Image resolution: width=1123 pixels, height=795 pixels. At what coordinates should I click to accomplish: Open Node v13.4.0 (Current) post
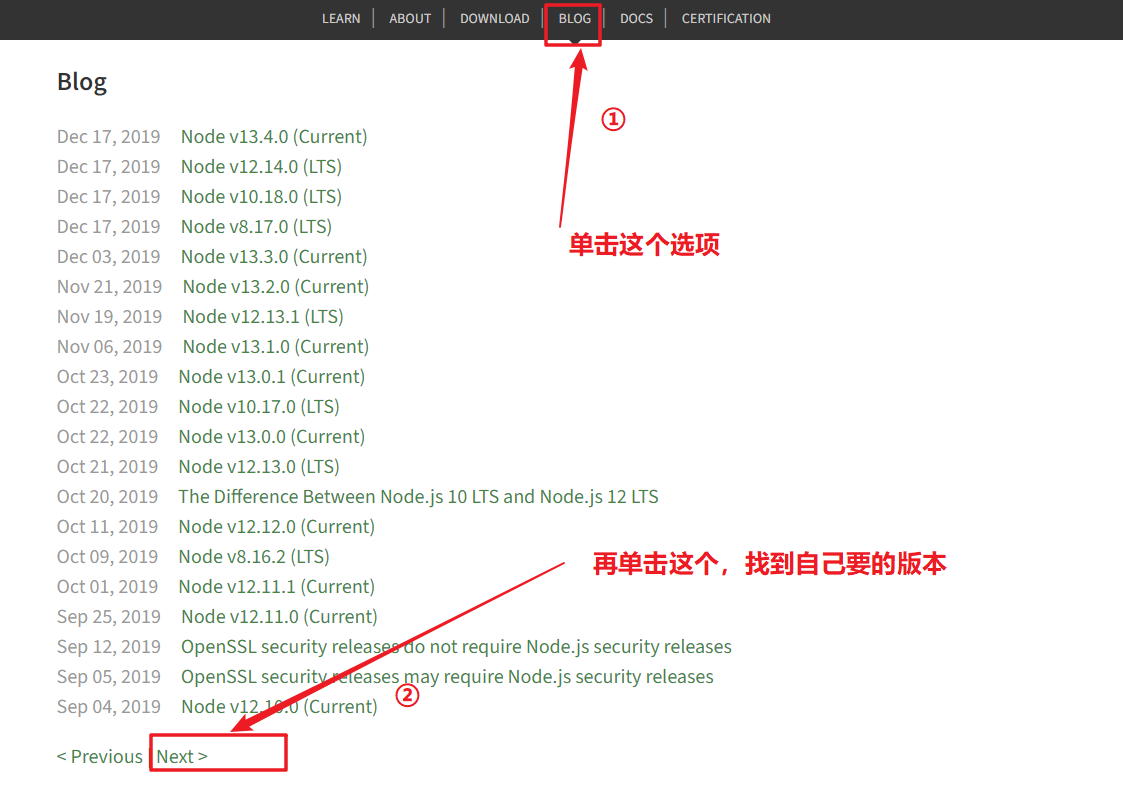point(274,137)
